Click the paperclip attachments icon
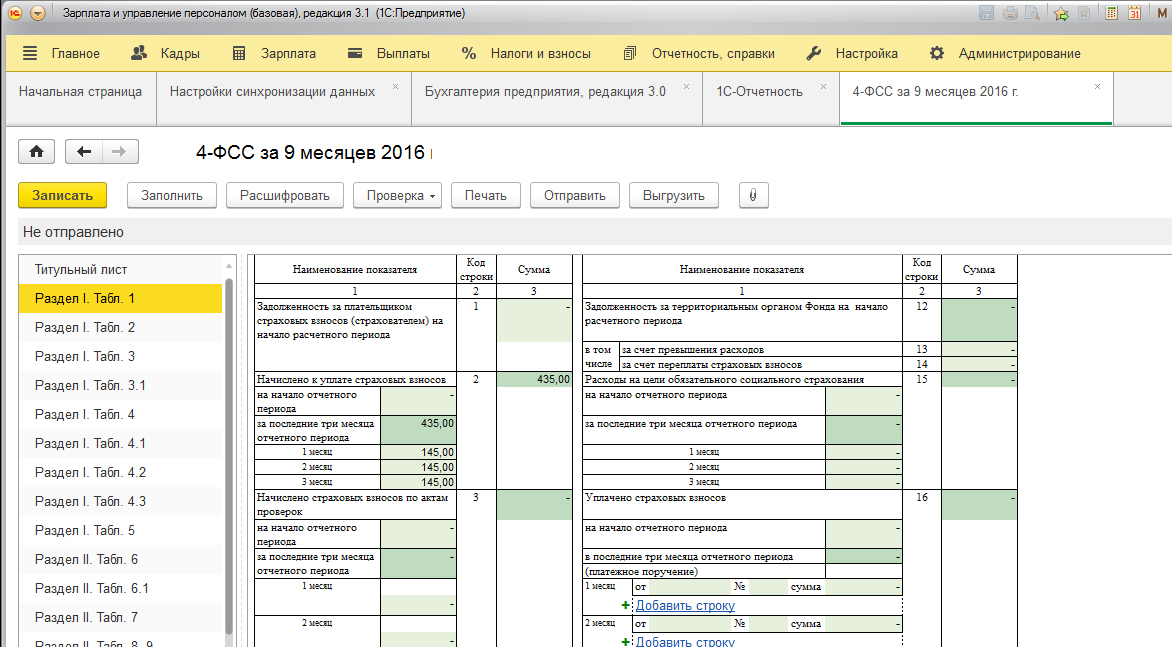The width and height of the screenshot is (1172, 647). (x=753, y=196)
